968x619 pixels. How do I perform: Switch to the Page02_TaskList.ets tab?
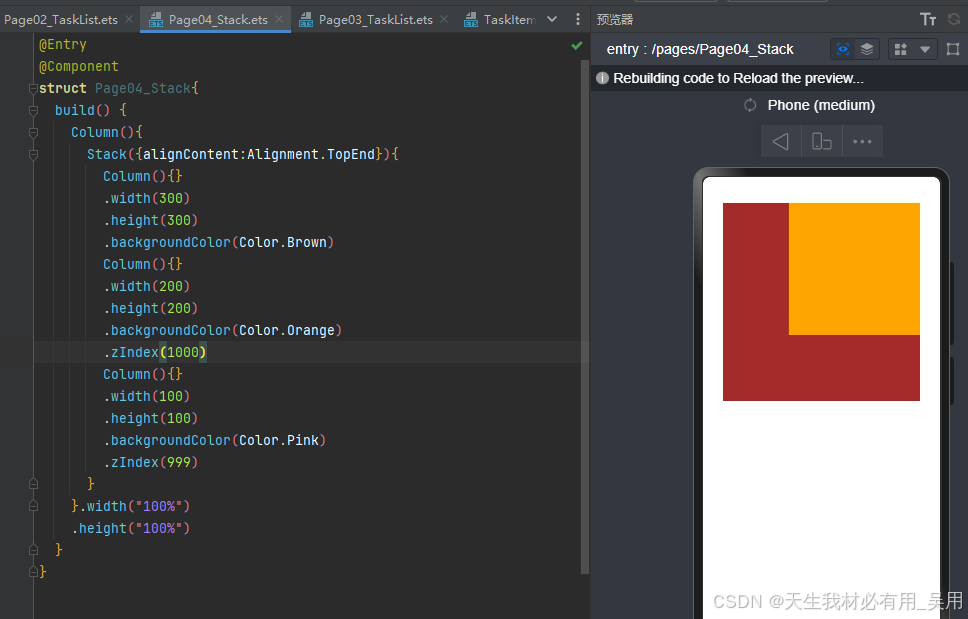(60, 20)
